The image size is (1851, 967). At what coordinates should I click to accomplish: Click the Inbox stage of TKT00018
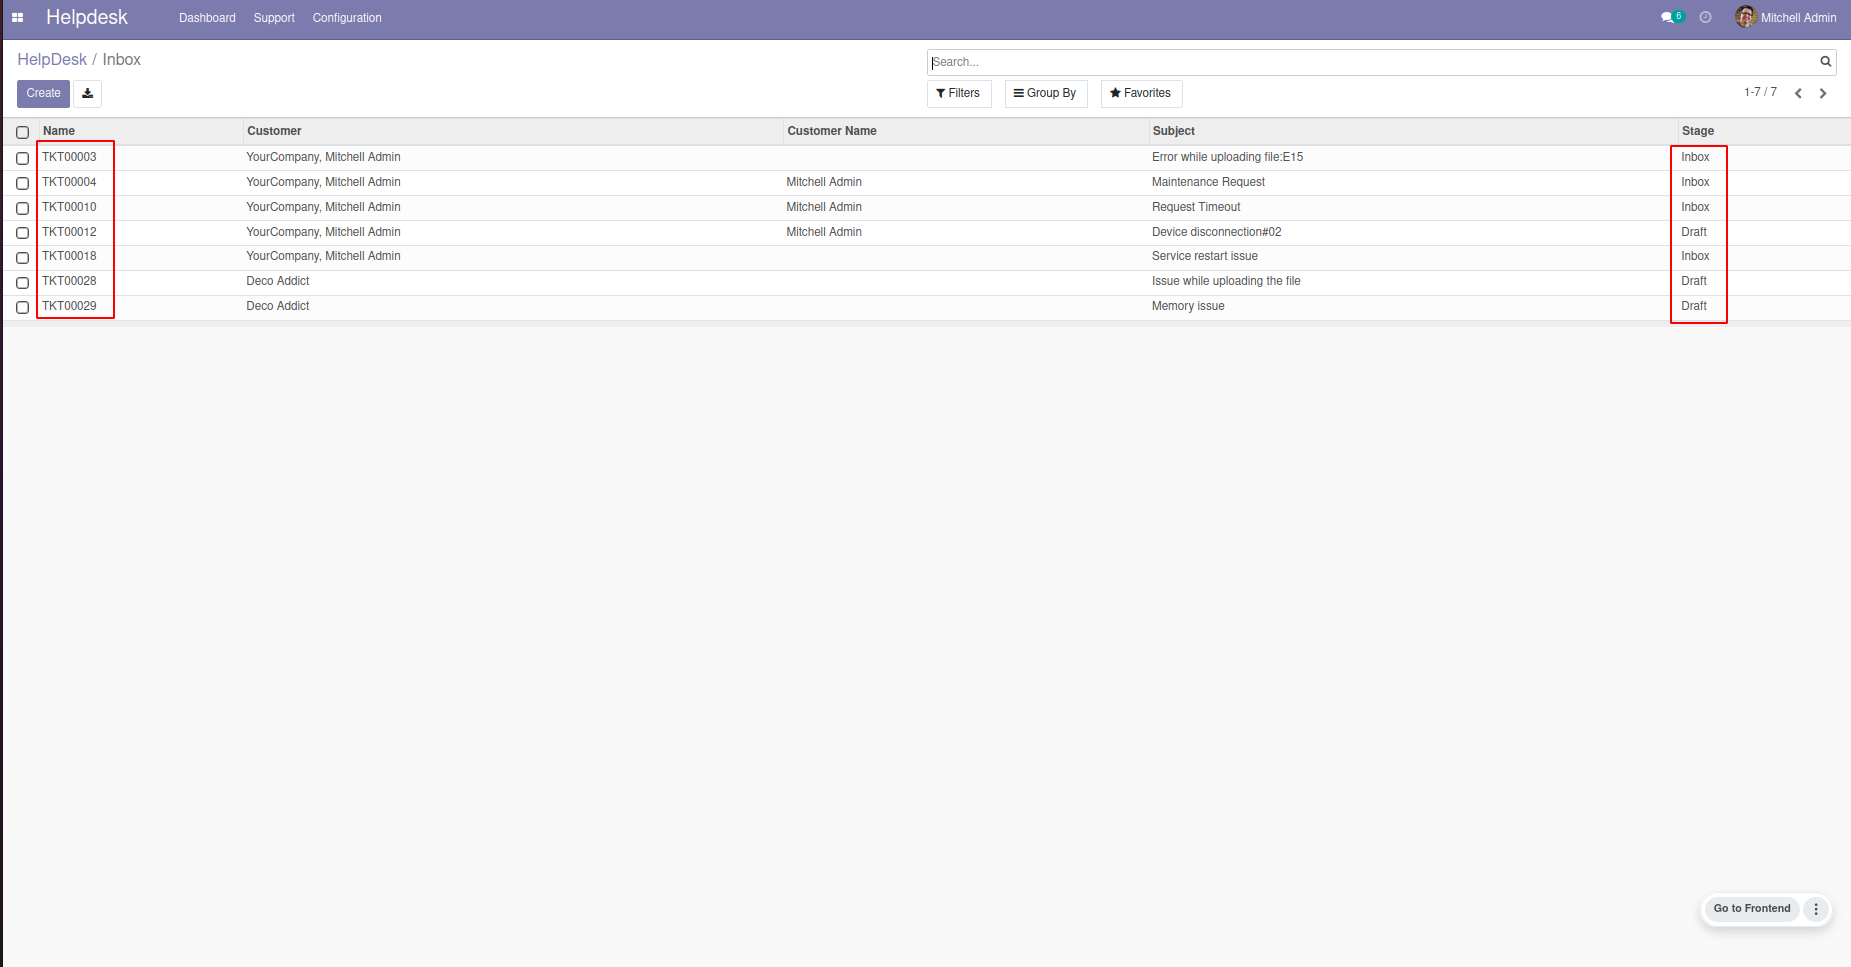[x=1695, y=256]
